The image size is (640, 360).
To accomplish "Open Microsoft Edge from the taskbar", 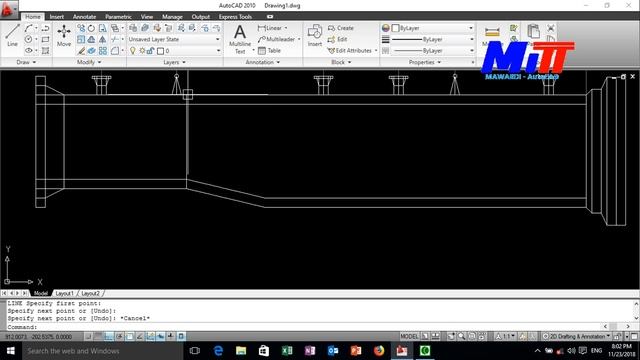I will tap(218, 351).
